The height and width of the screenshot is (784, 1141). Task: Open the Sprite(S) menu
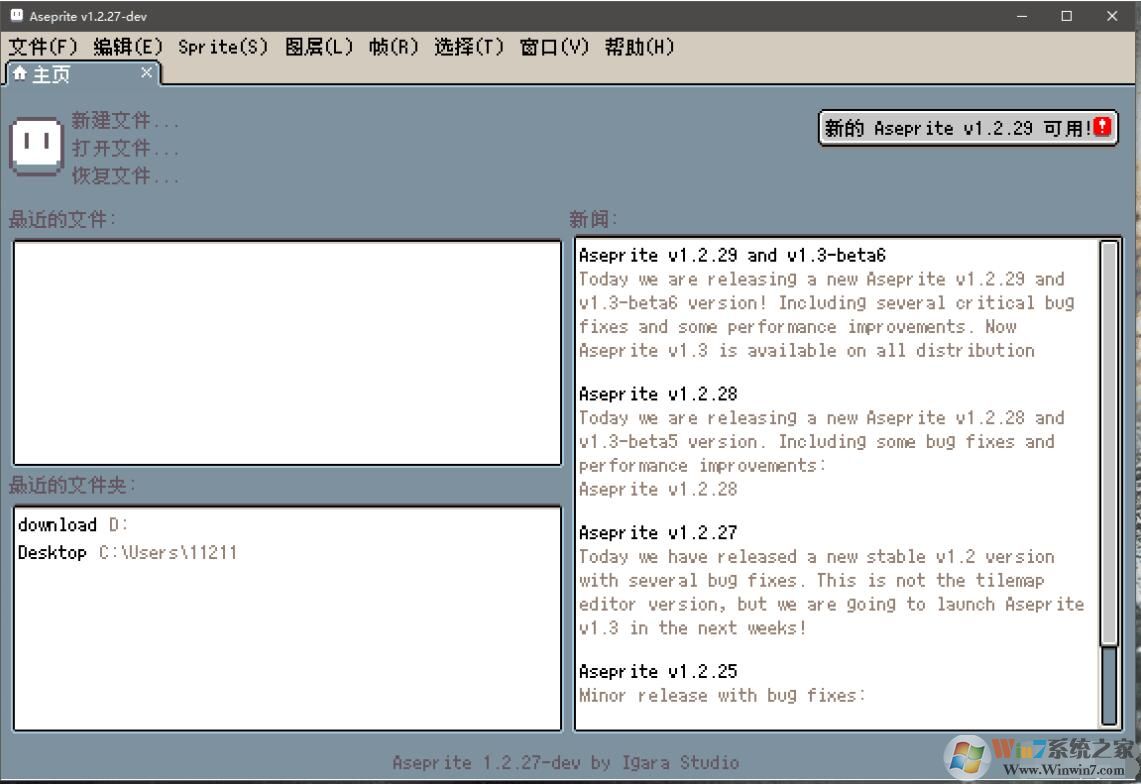[223, 47]
